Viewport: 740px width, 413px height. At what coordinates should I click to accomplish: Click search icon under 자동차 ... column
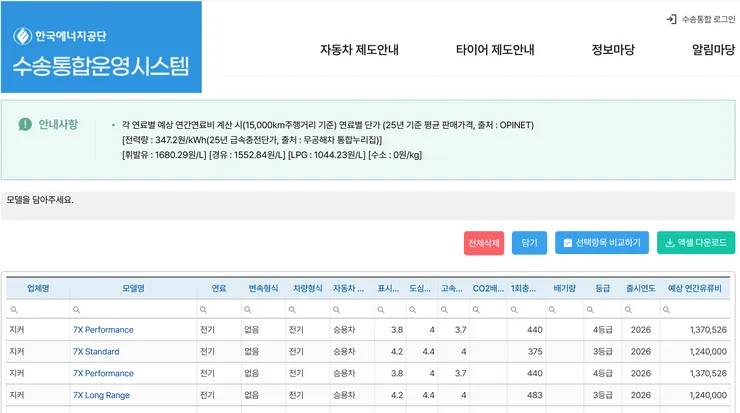(x=336, y=310)
